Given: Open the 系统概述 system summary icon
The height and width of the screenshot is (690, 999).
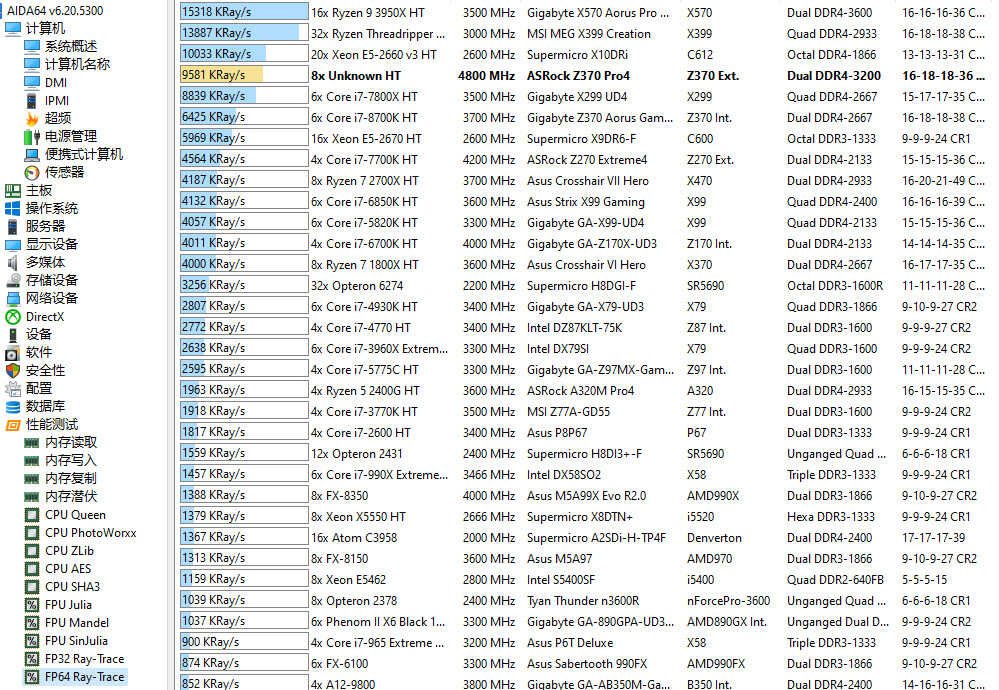Looking at the screenshot, I should (32, 47).
